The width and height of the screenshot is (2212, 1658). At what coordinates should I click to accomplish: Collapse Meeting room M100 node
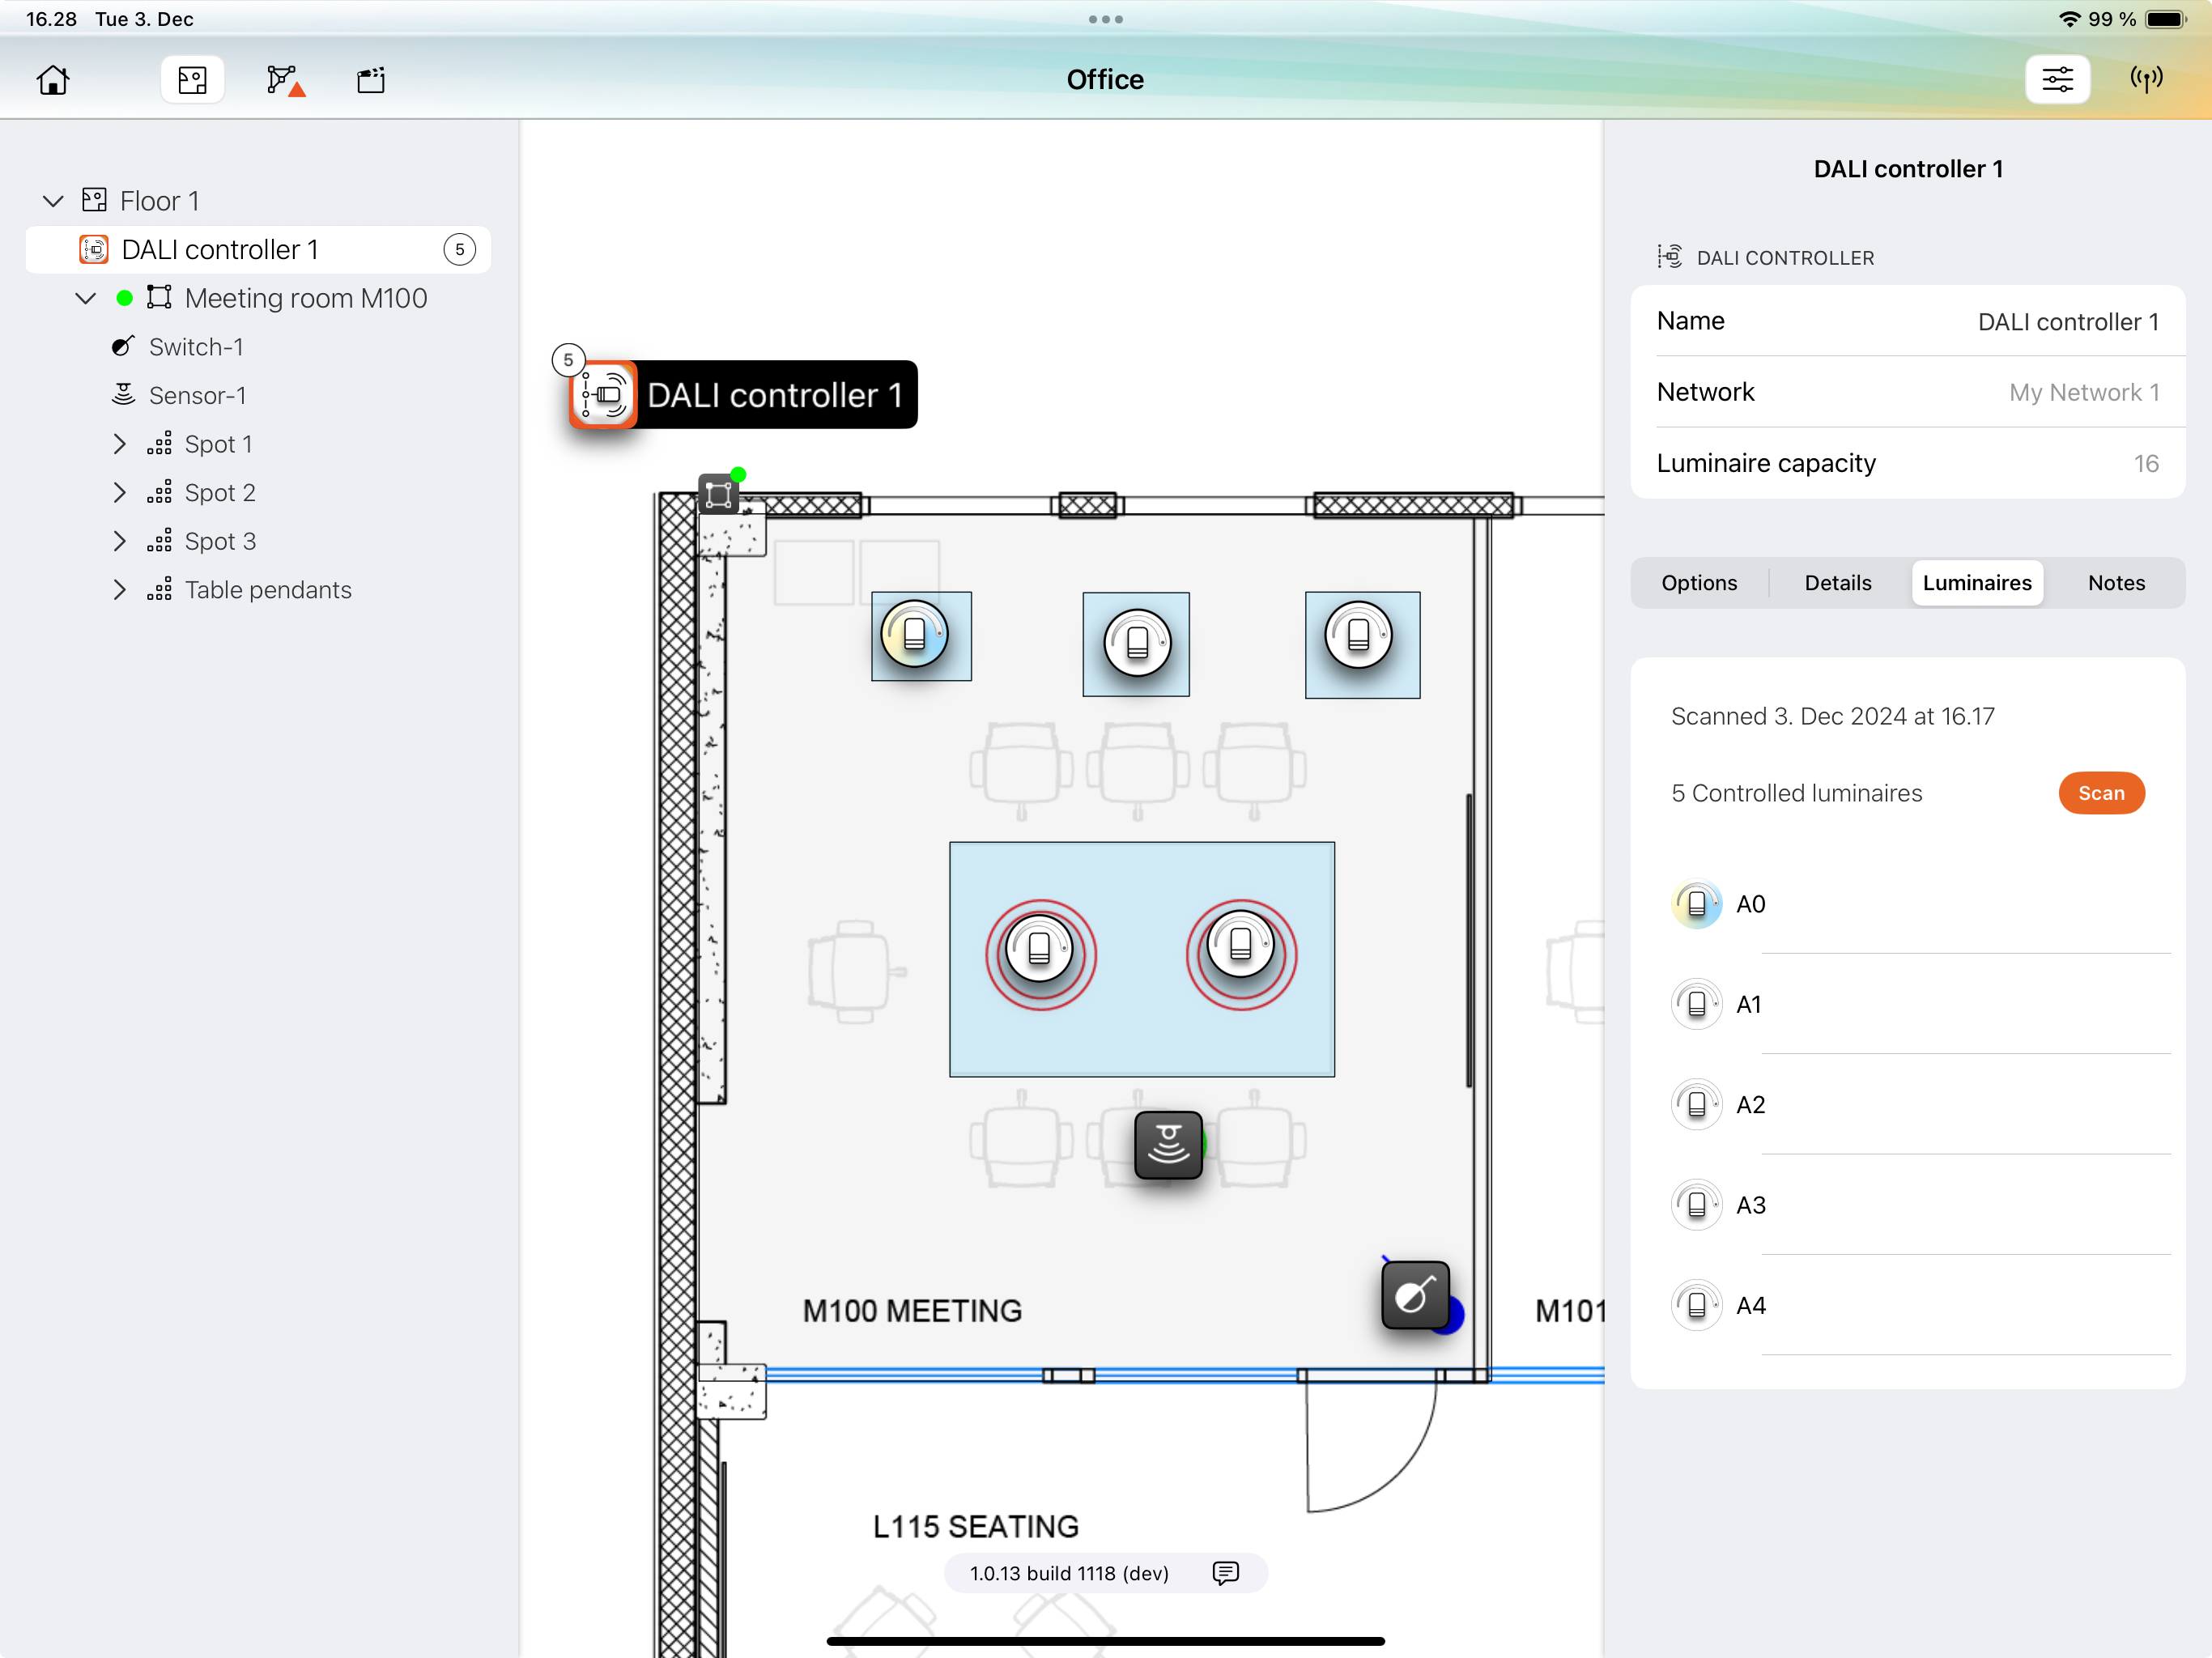86,298
